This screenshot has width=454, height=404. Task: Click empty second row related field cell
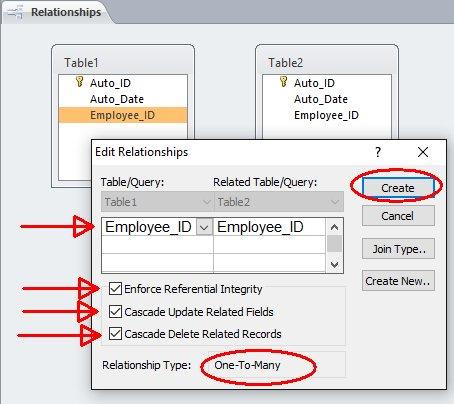(269, 245)
